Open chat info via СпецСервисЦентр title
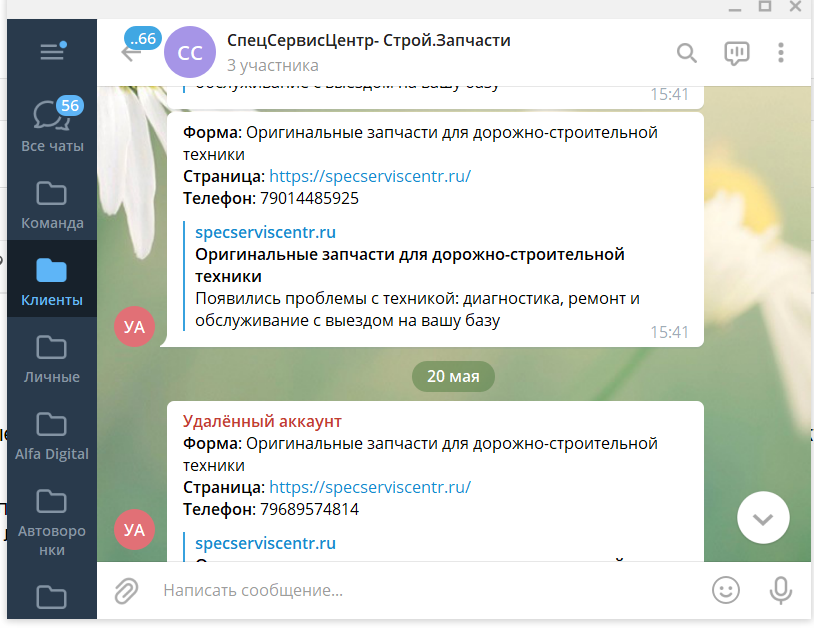Image resolution: width=814 pixels, height=628 pixels. 369,40
